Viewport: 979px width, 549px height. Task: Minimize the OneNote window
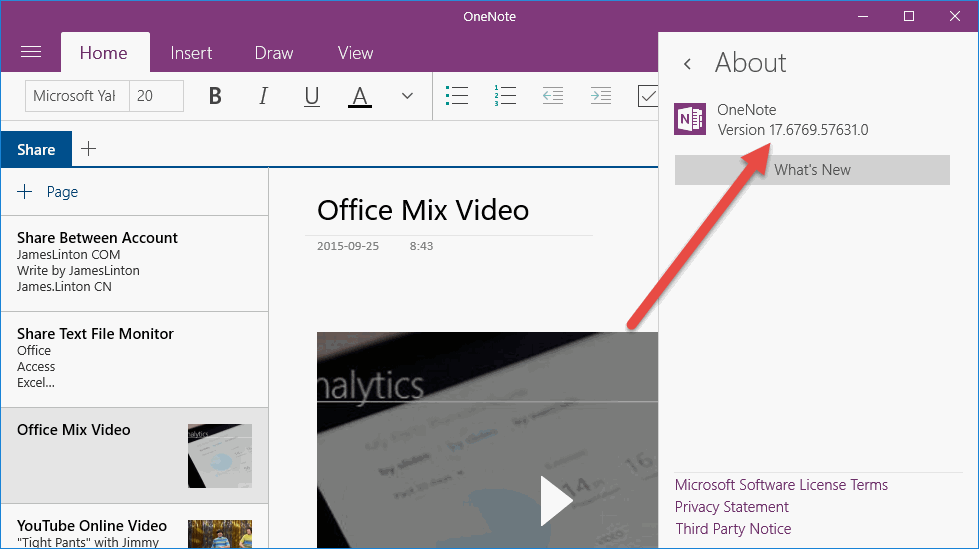863,16
